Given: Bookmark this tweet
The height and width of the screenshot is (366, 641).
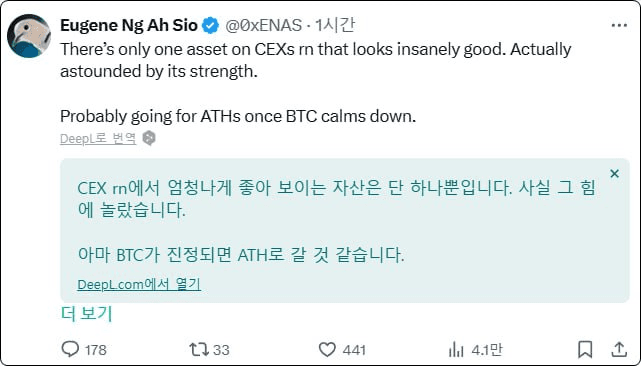Looking at the screenshot, I should point(585,350).
